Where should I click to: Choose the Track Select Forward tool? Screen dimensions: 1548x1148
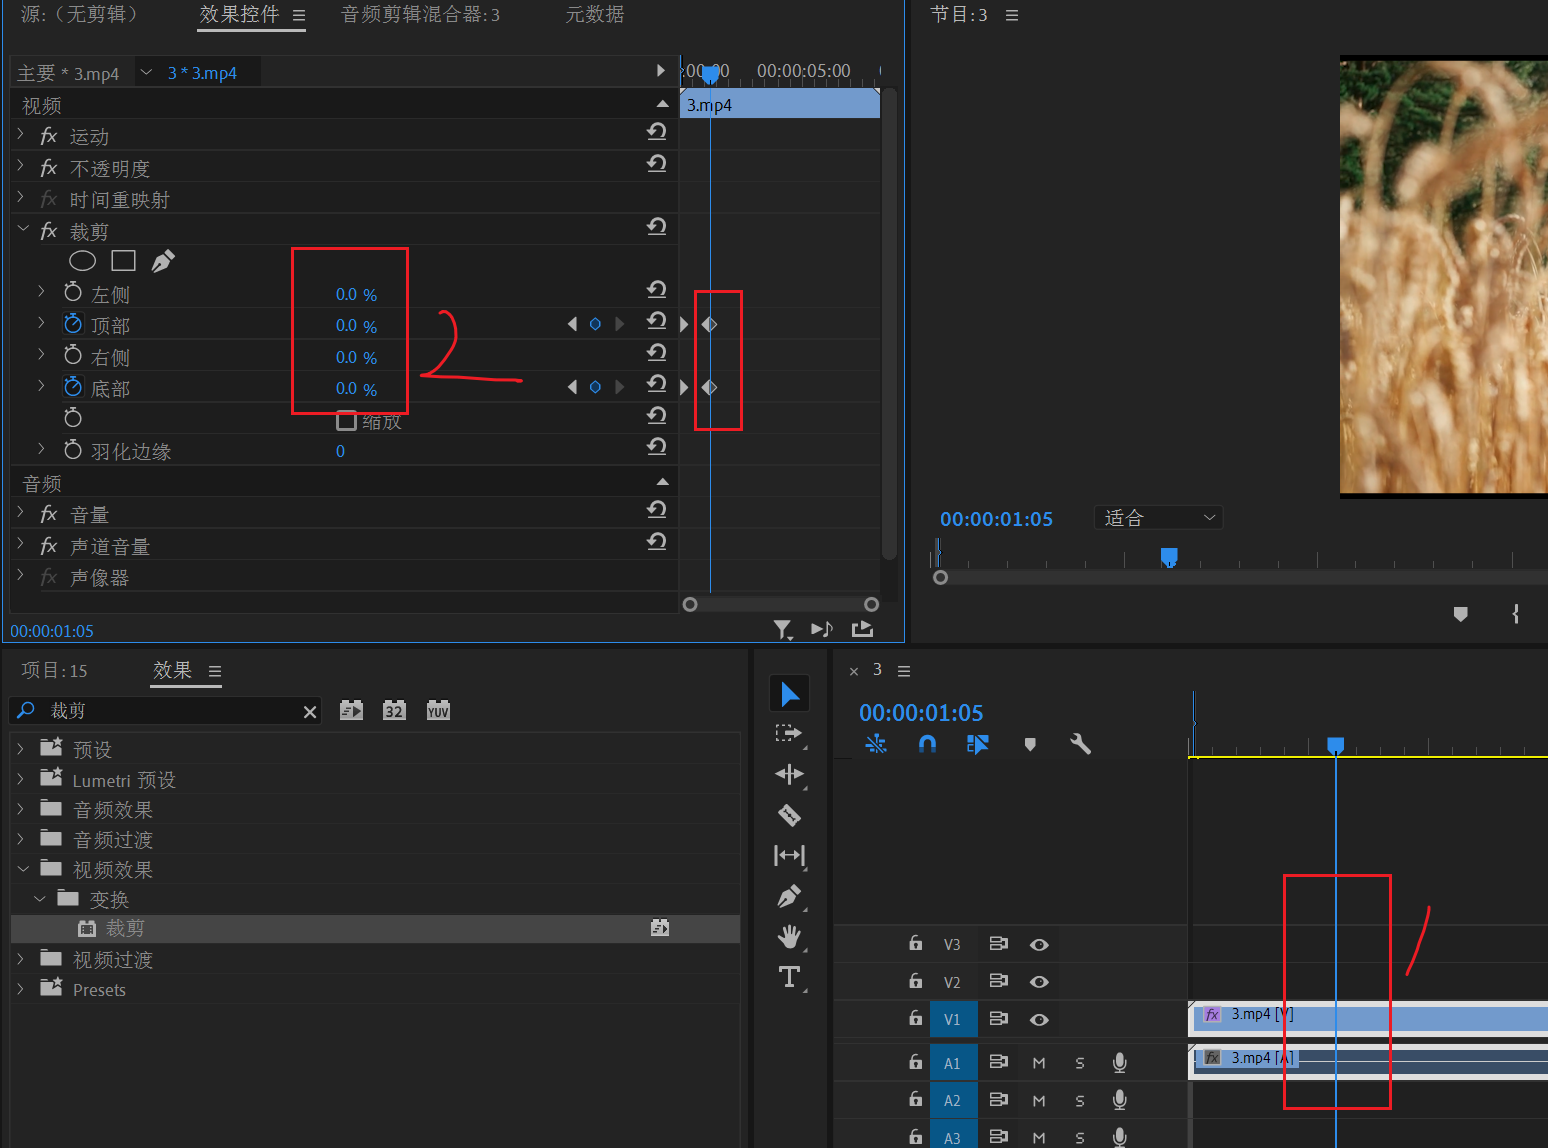click(x=789, y=734)
